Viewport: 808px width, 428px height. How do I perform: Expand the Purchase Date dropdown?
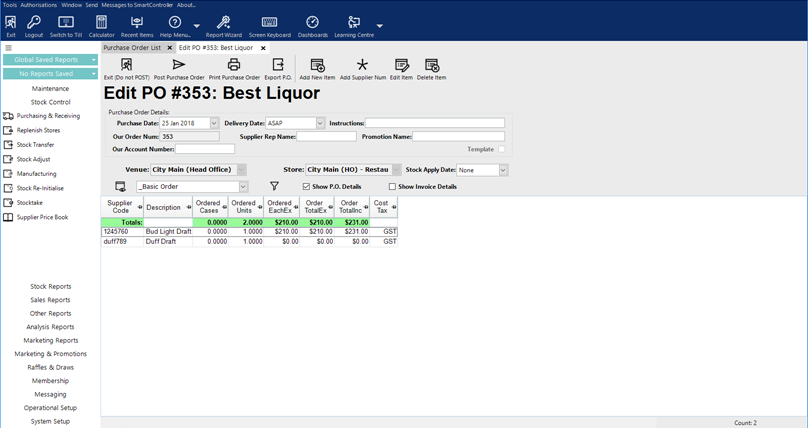(x=214, y=123)
